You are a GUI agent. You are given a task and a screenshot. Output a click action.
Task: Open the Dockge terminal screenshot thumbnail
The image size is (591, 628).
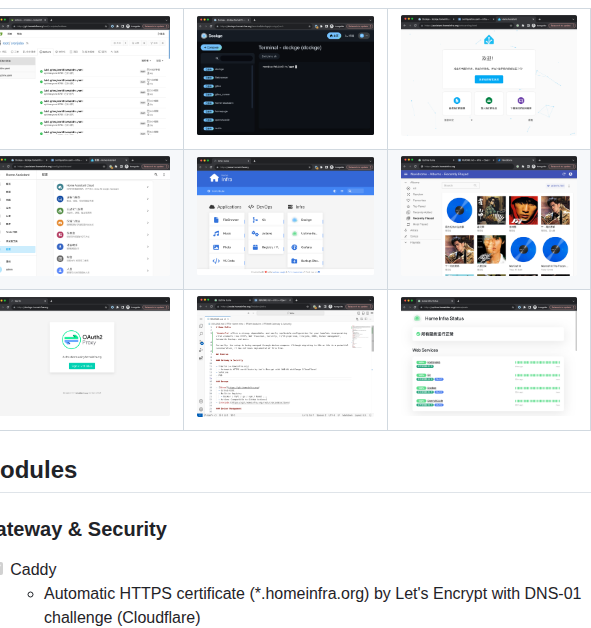tap(285, 76)
